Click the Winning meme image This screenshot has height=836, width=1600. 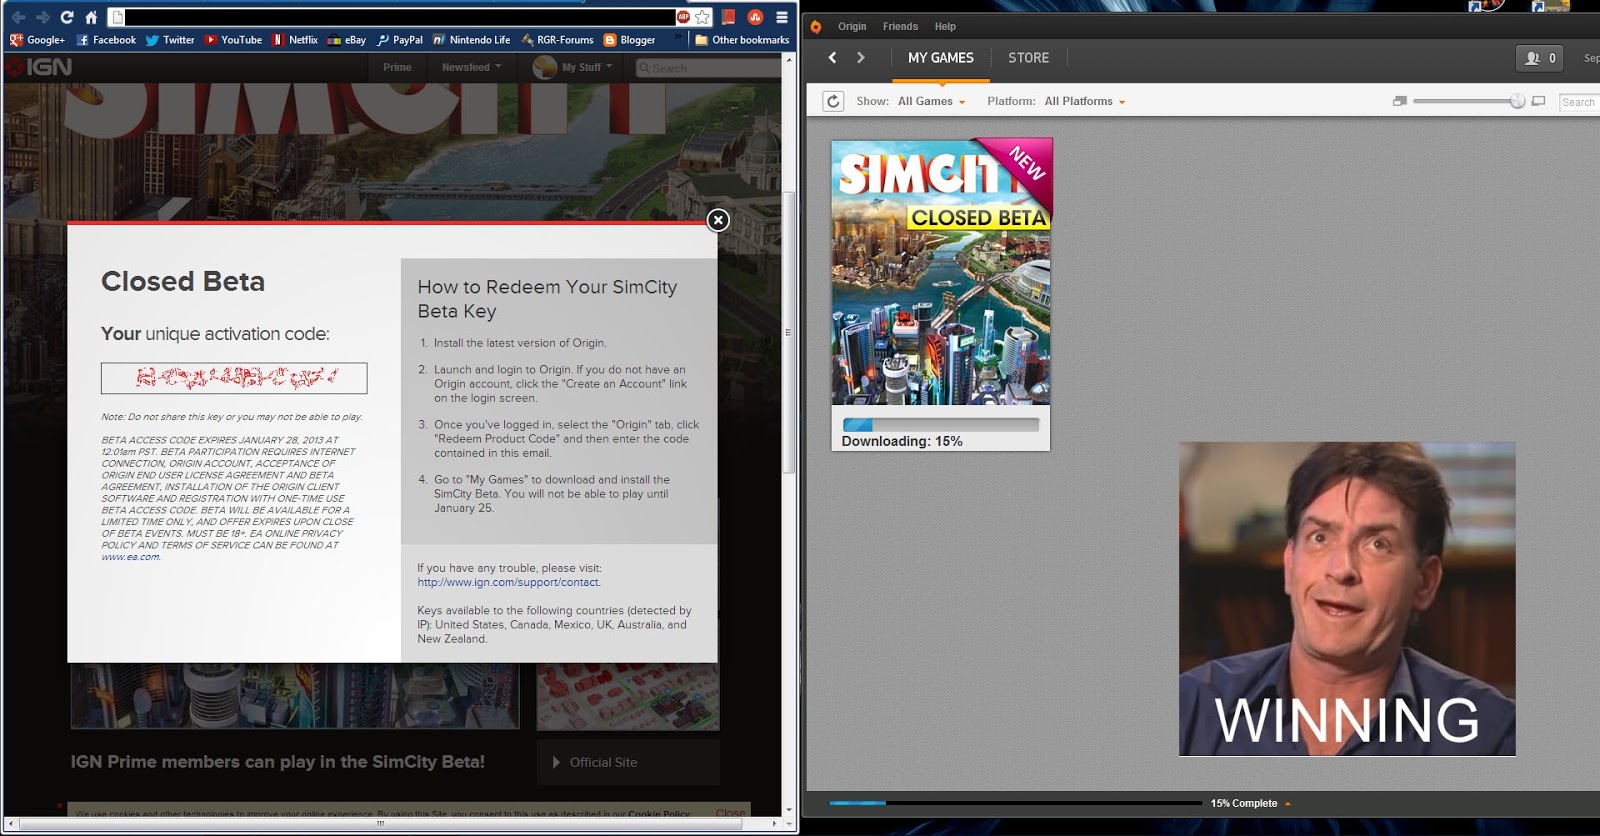click(x=1347, y=599)
